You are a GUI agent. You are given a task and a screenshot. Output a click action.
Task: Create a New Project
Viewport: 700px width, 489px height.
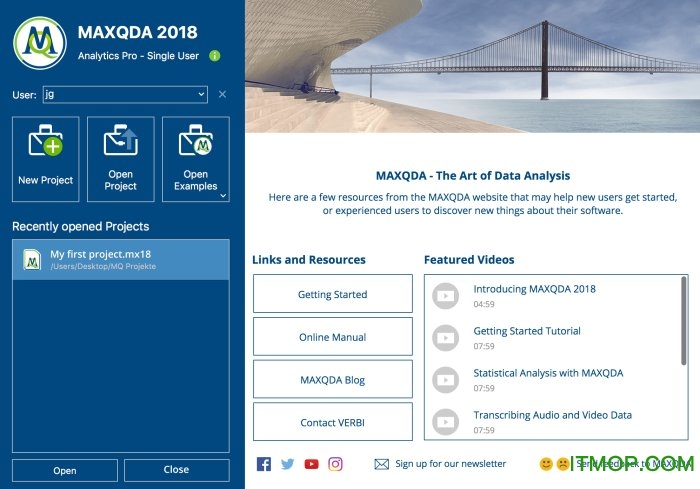coord(46,159)
